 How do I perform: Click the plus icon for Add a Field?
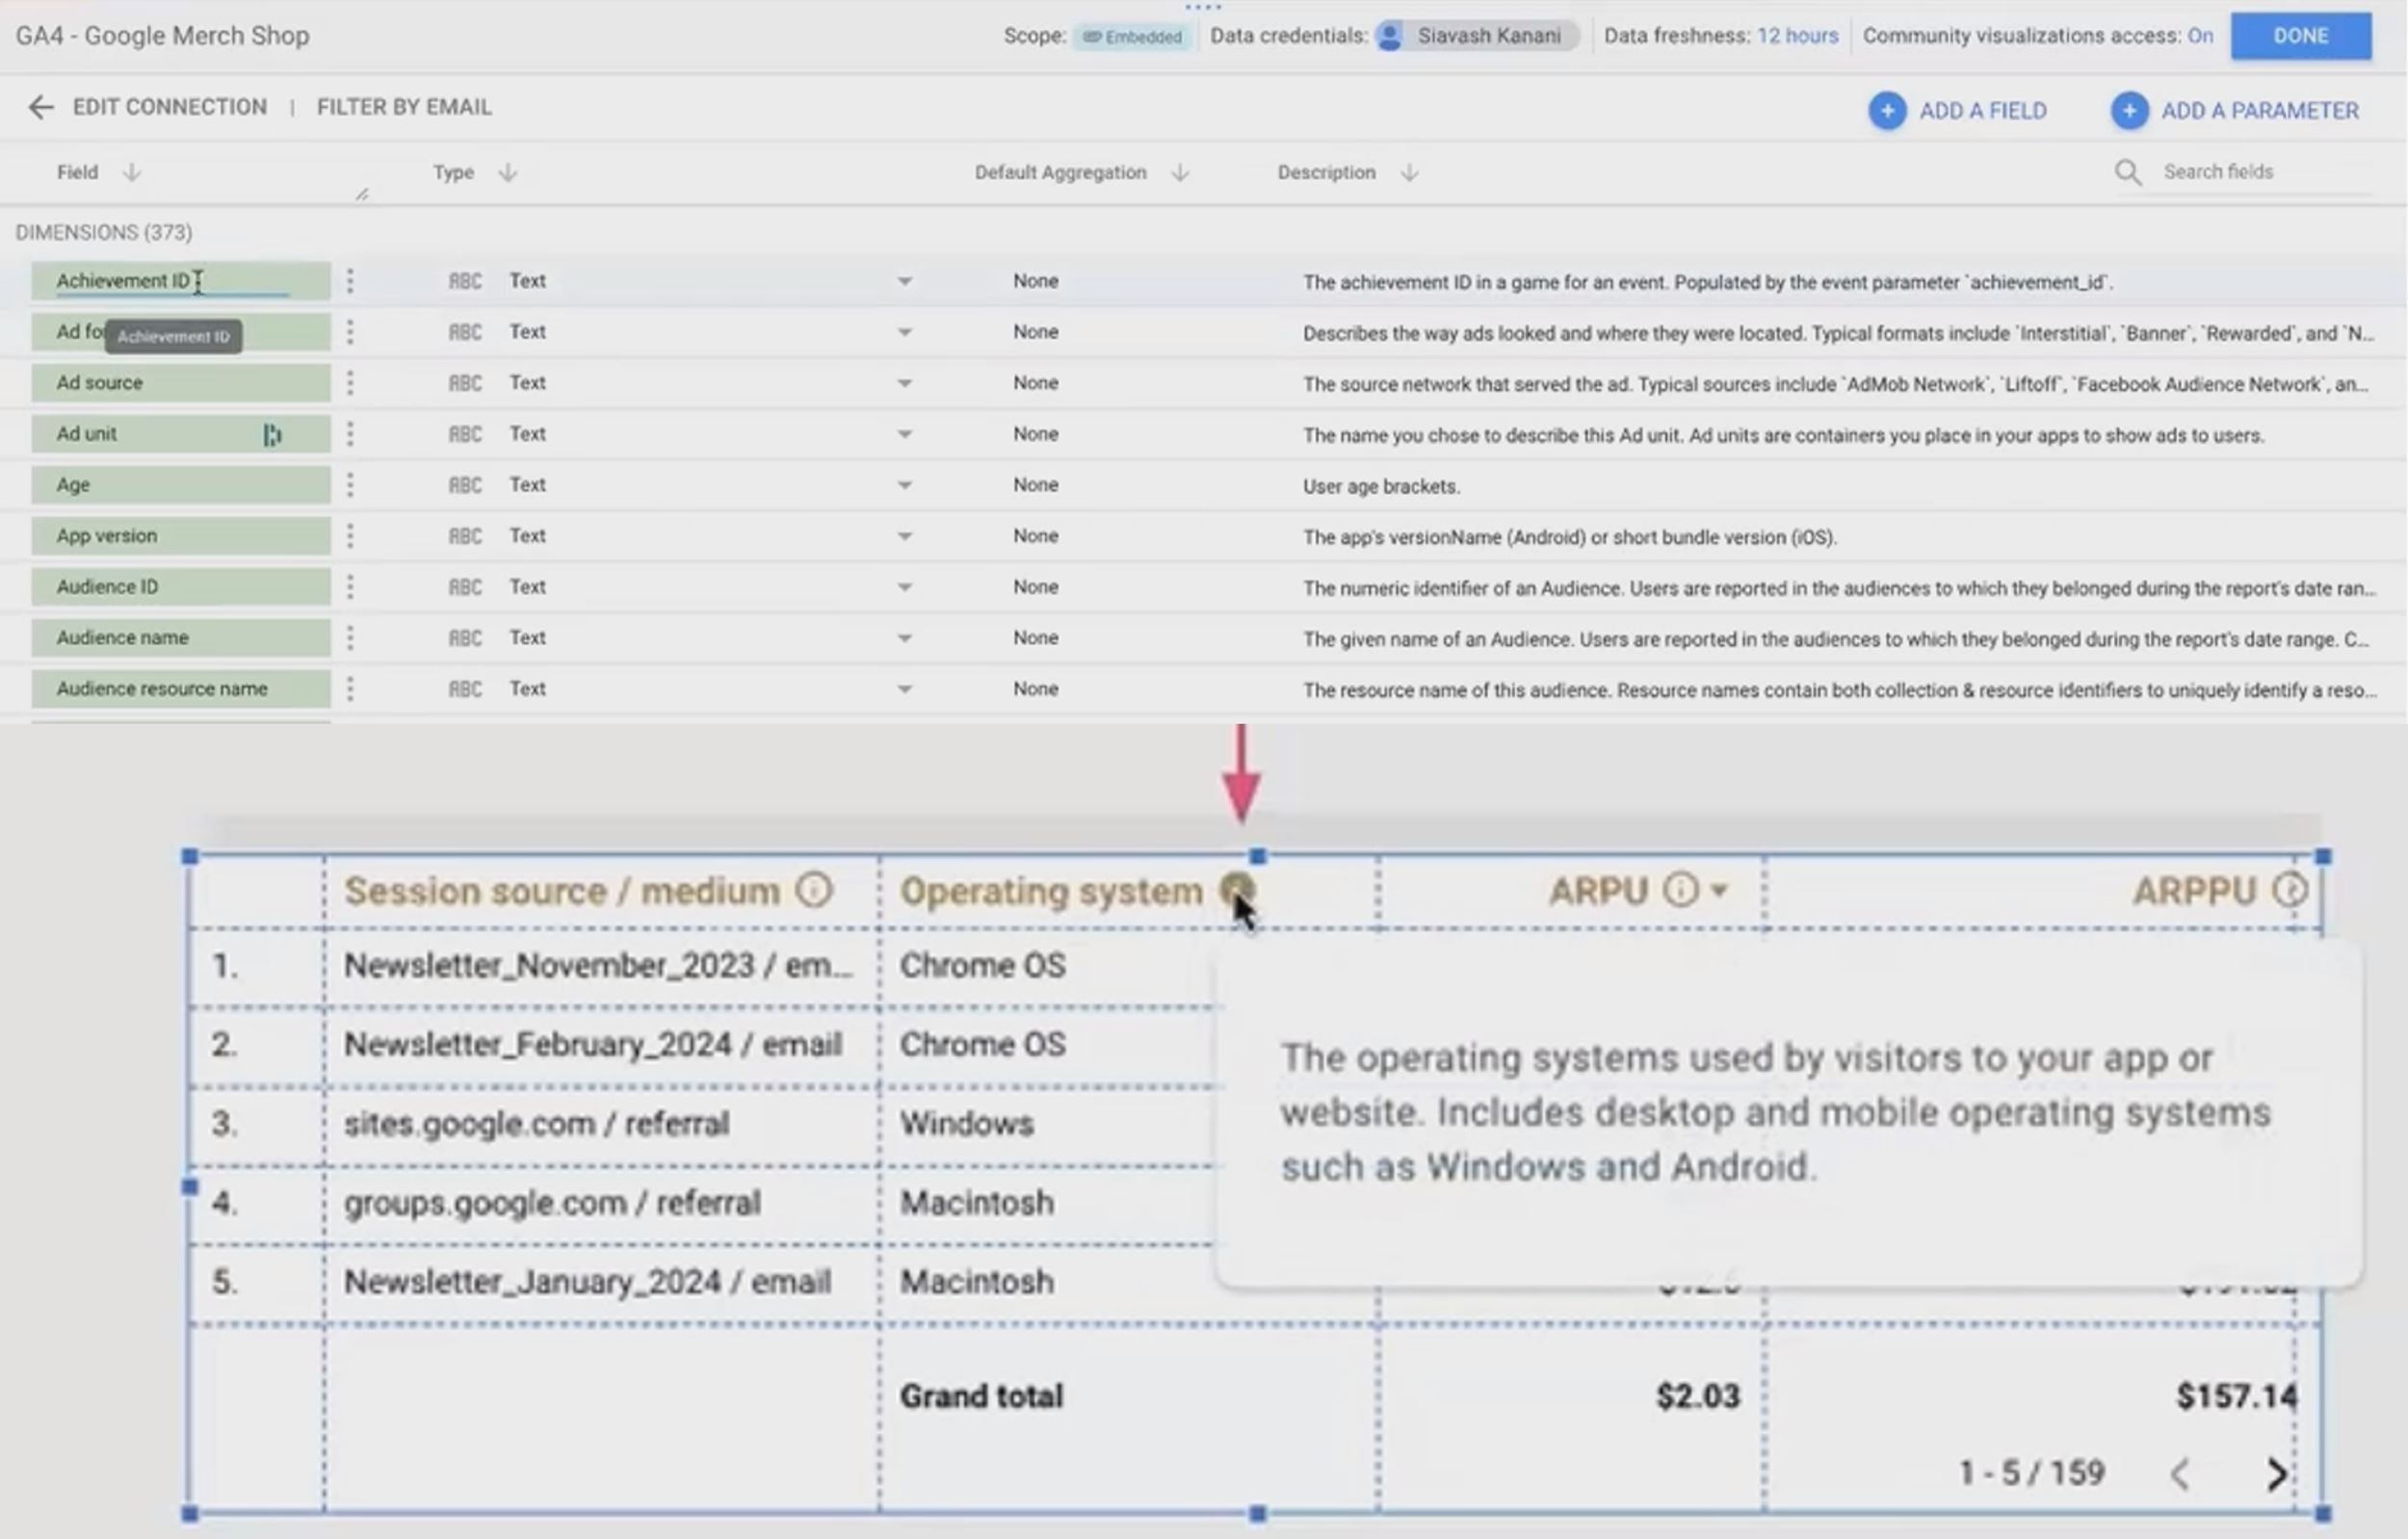(x=1886, y=110)
